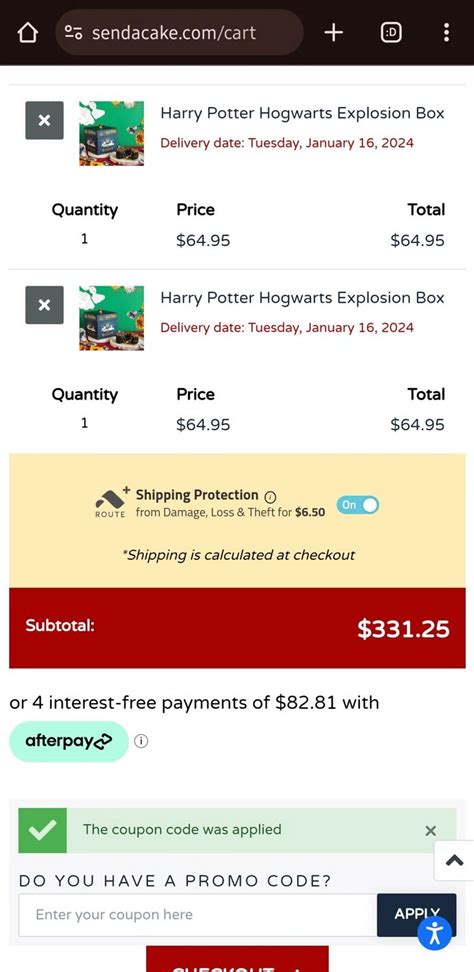474x972 pixels.
Task: Click the site settings icon in address bar
Action: [74, 33]
